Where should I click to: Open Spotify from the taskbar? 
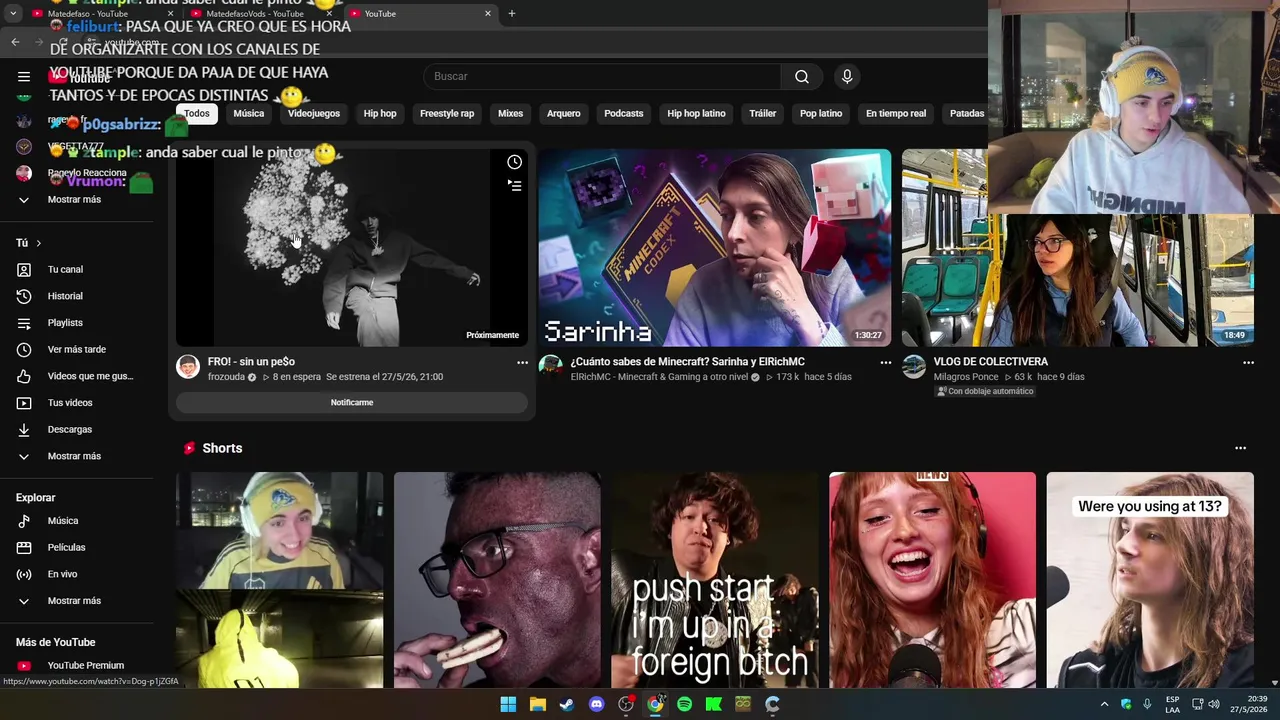pos(684,704)
